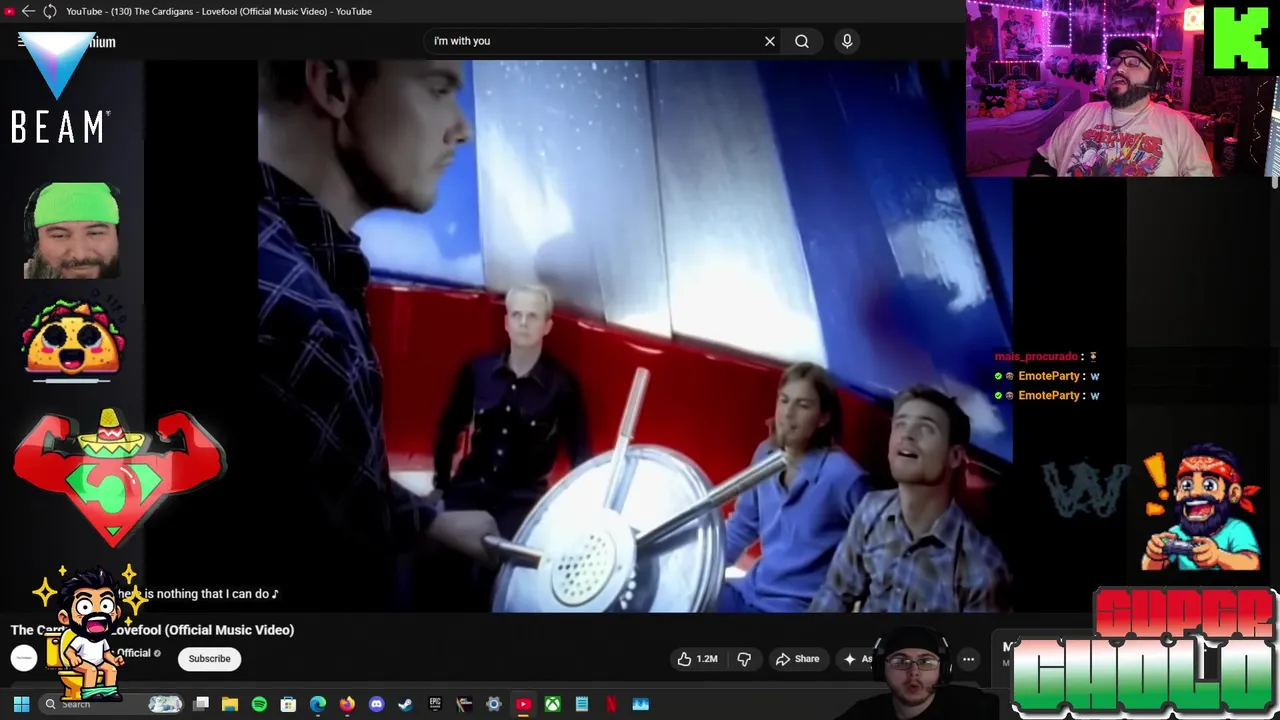Share the Lovefool music video
This screenshot has width=1280, height=720.
[x=798, y=659]
